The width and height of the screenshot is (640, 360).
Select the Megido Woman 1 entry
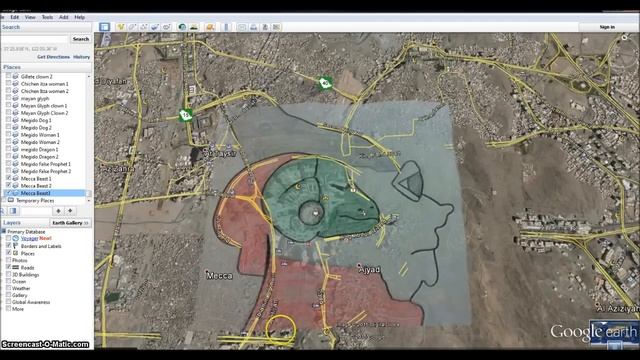(x=40, y=135)
